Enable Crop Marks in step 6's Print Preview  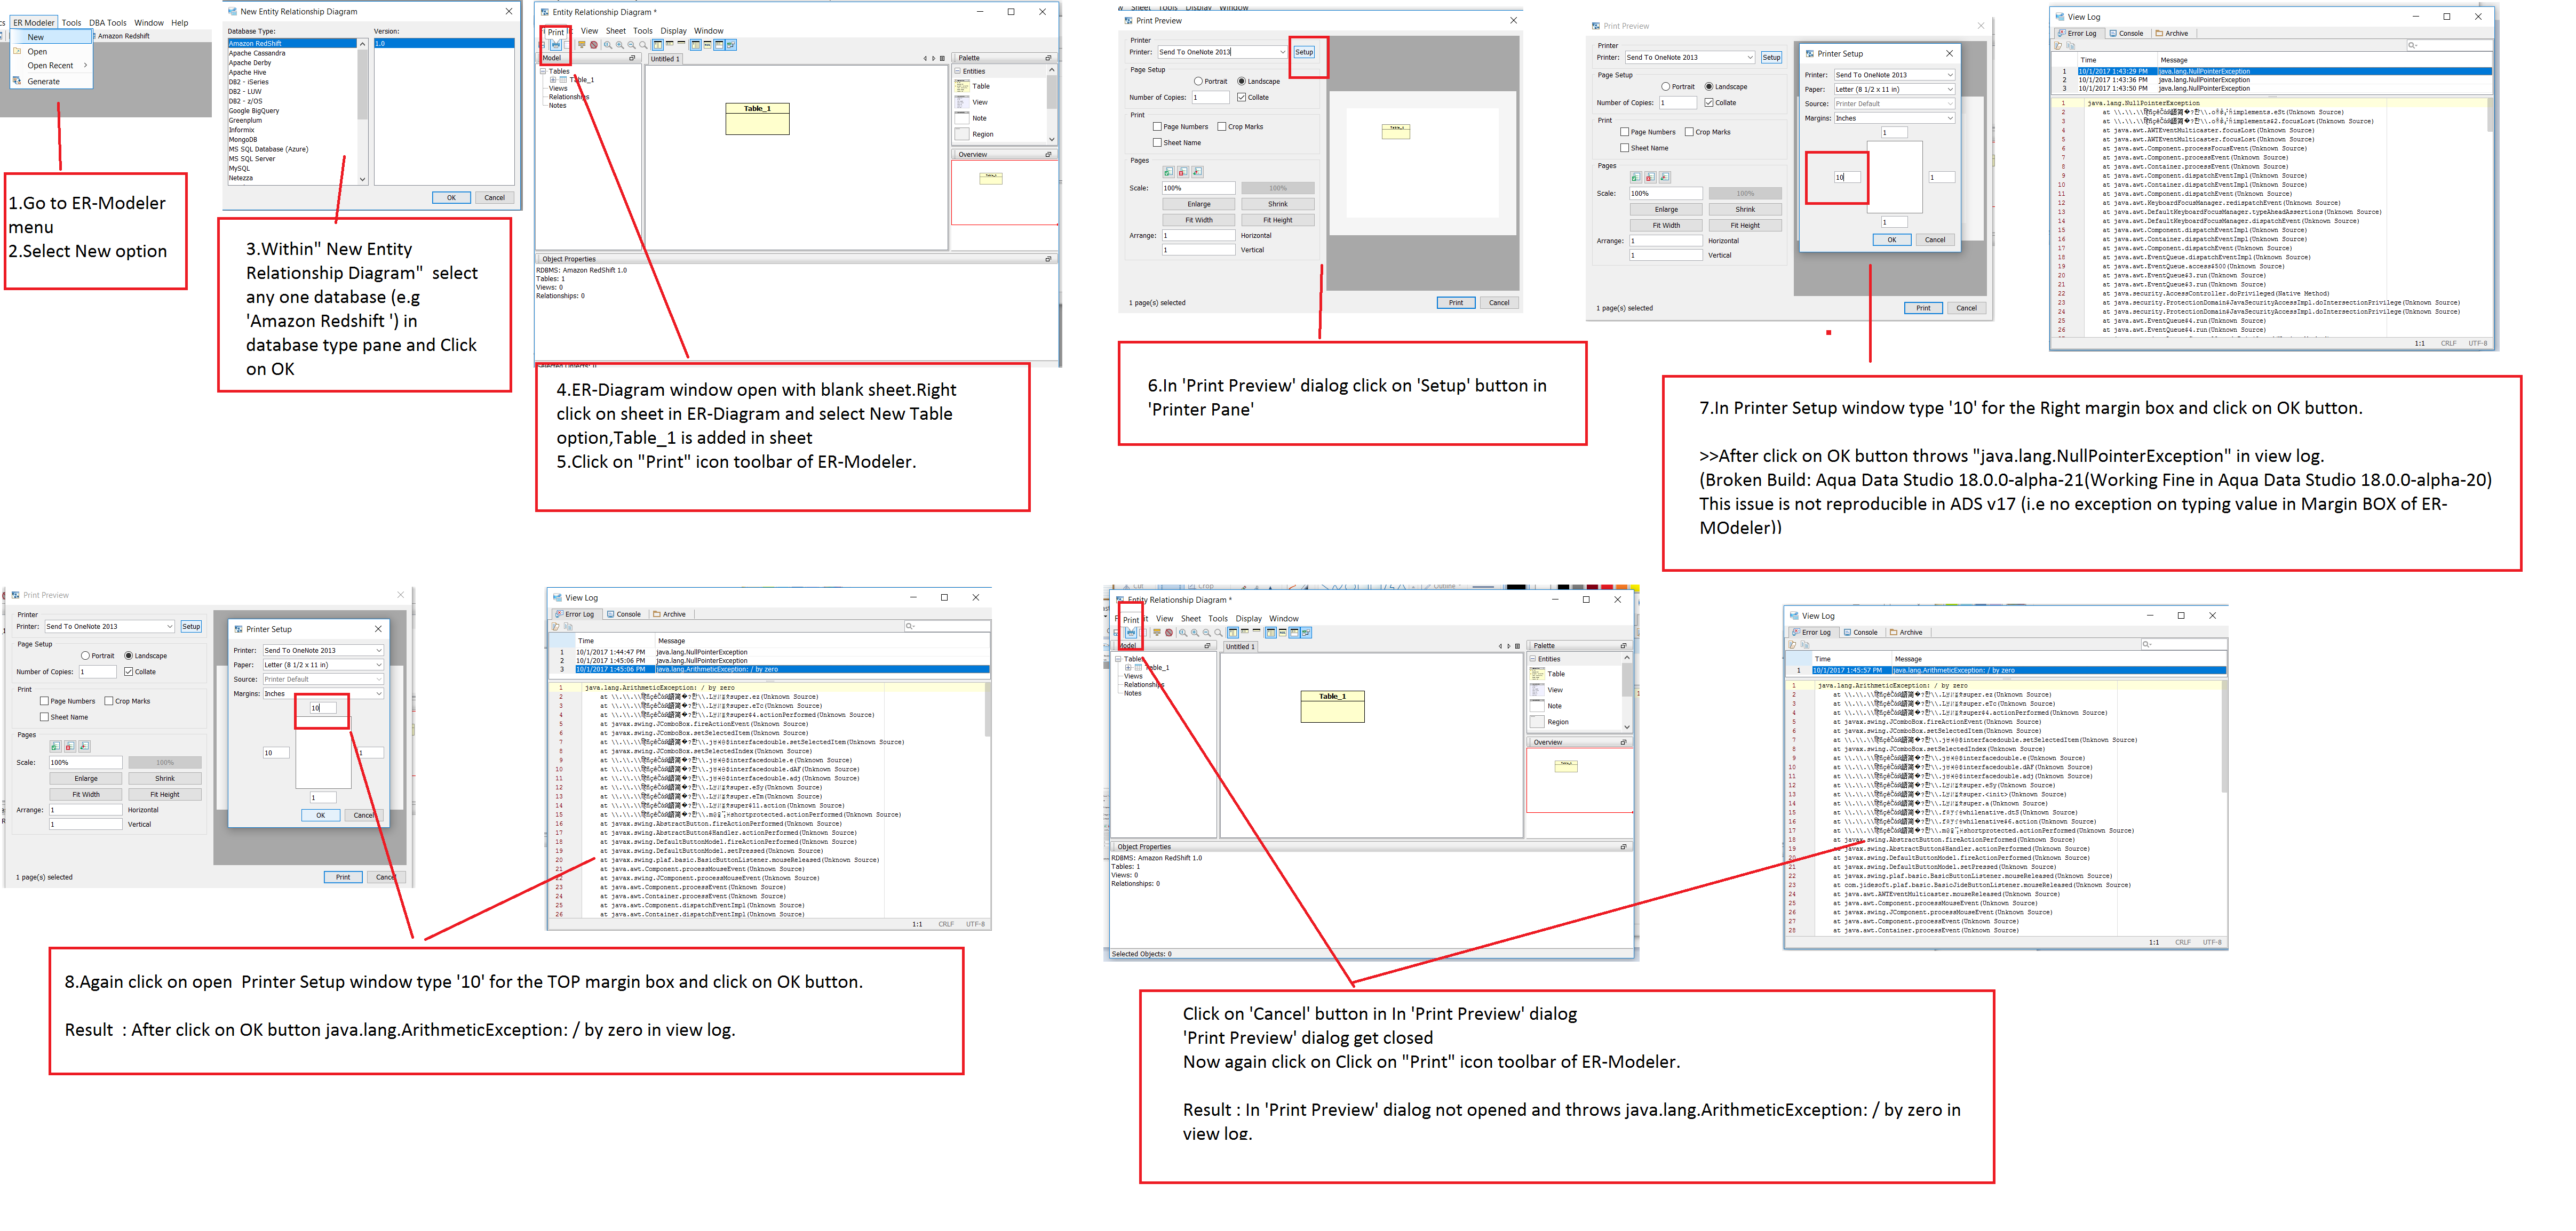(x=1222, y=127)
